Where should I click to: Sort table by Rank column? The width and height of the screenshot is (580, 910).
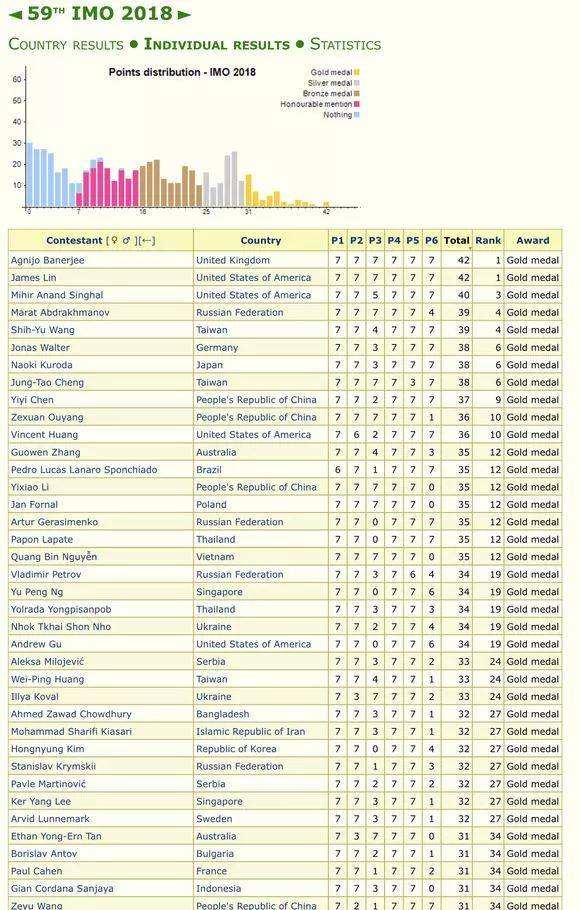(x=488, y=240)
